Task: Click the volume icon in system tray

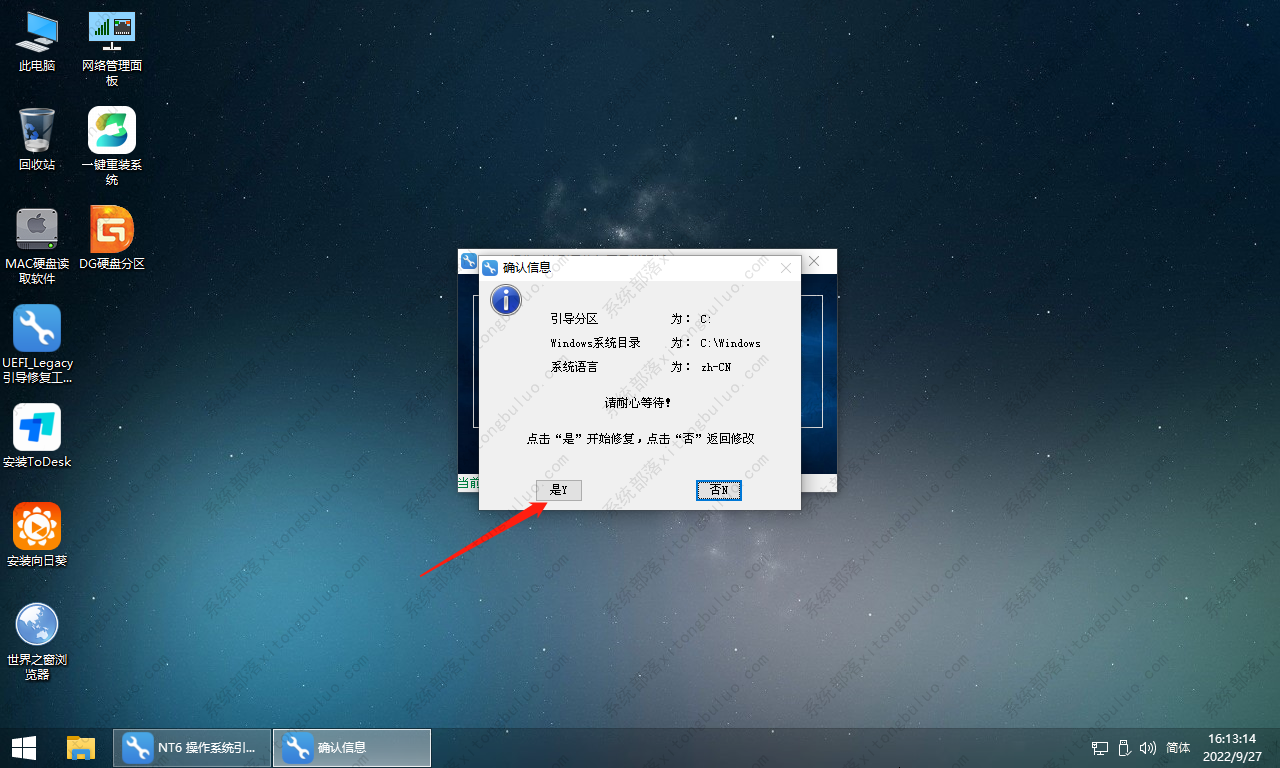Action: point(1147,747)
